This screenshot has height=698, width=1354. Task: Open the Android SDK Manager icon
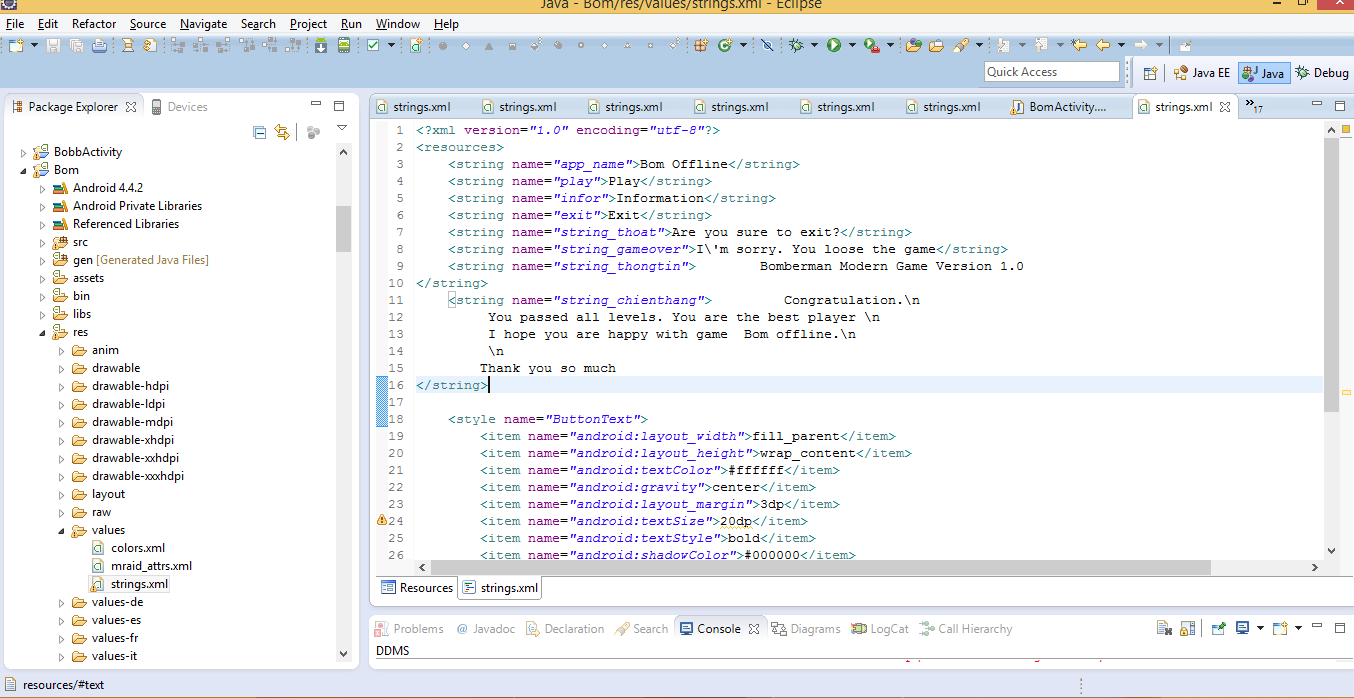pyautogui.click(x=321, y=45)
